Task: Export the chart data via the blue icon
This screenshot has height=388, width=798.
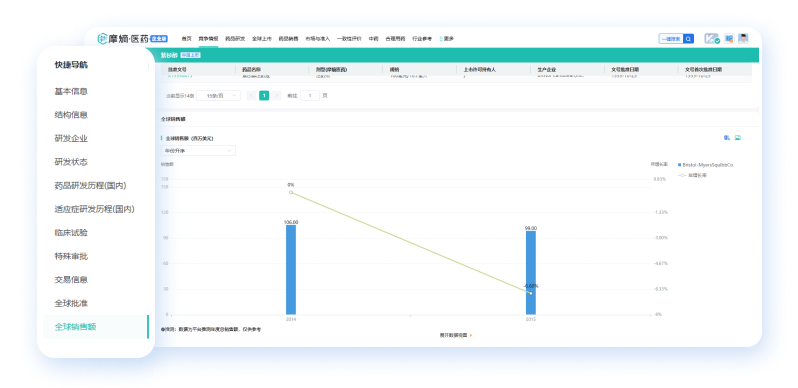Action: tap(727, 137)
